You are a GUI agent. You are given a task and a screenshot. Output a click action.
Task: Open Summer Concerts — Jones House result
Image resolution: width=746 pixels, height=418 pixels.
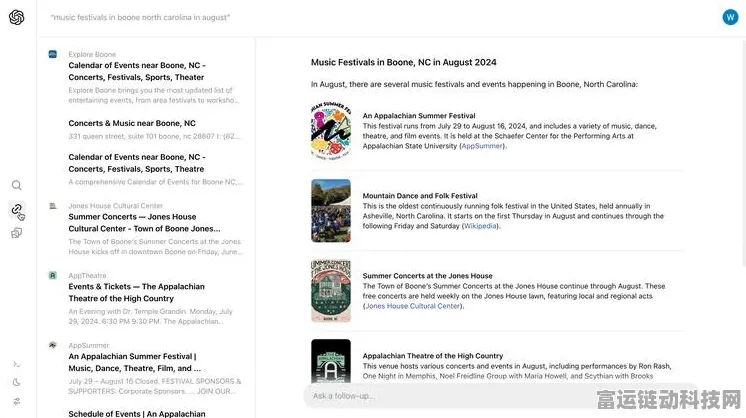click(144, 223)
